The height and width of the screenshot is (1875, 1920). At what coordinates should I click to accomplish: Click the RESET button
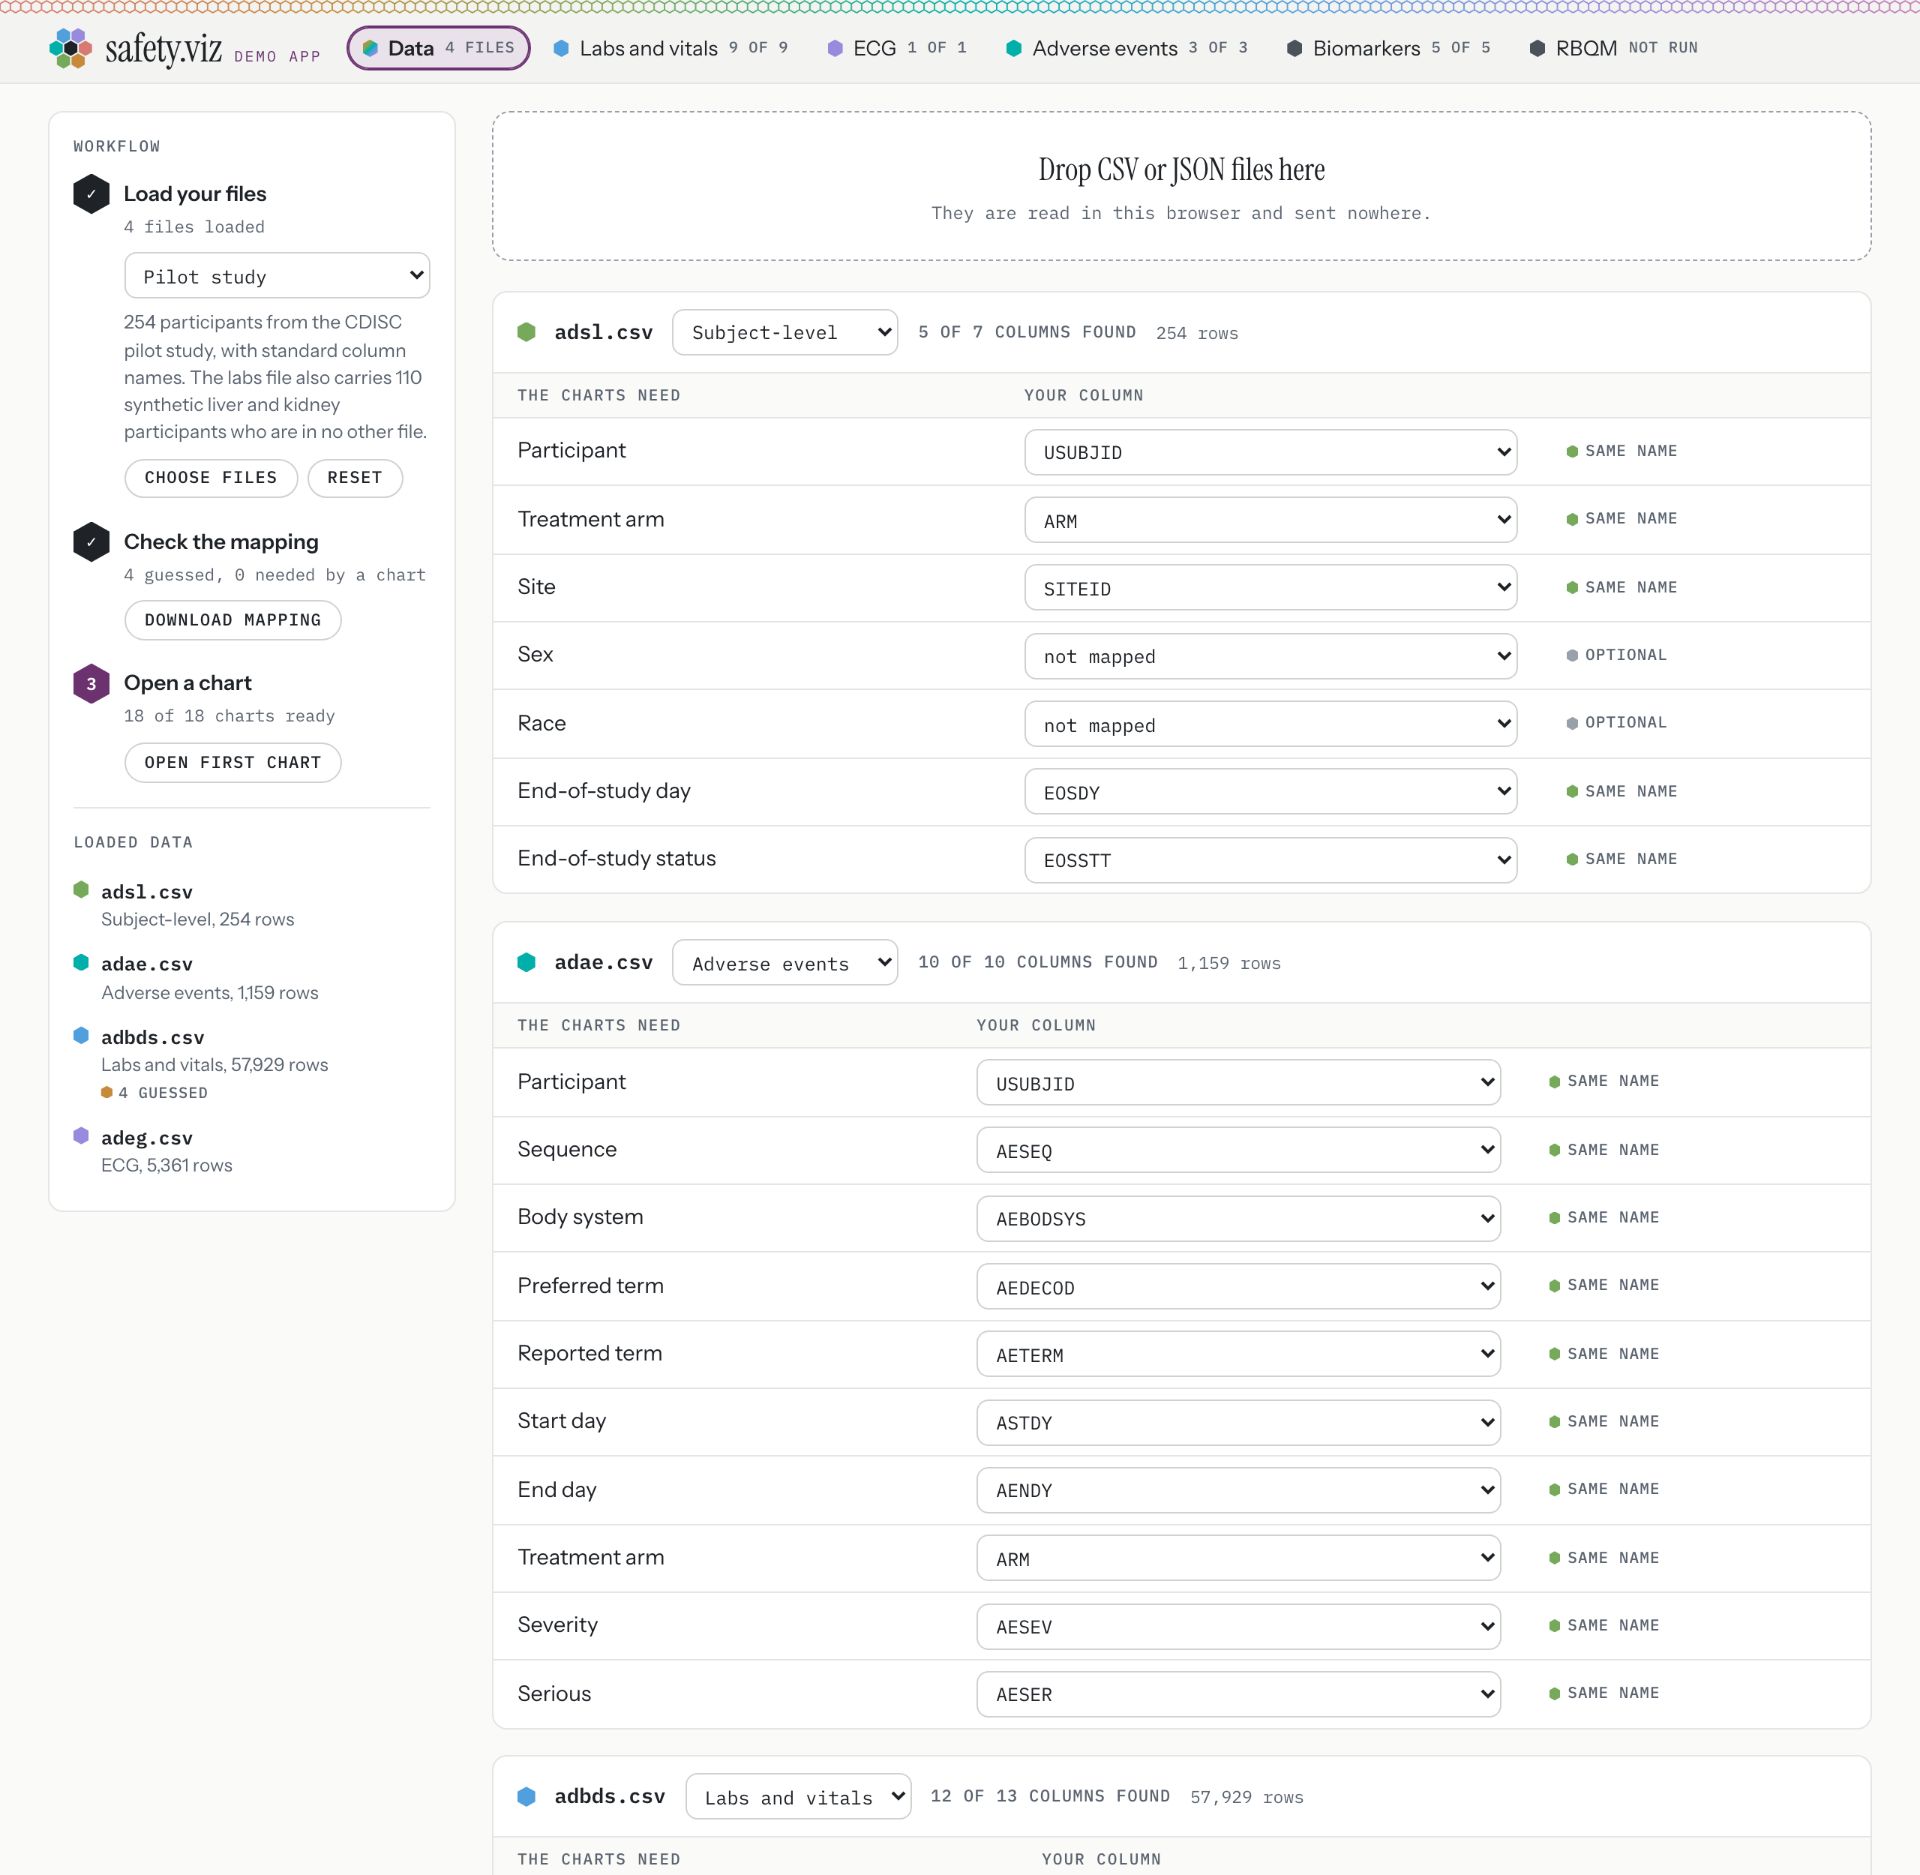pos(355,478)
